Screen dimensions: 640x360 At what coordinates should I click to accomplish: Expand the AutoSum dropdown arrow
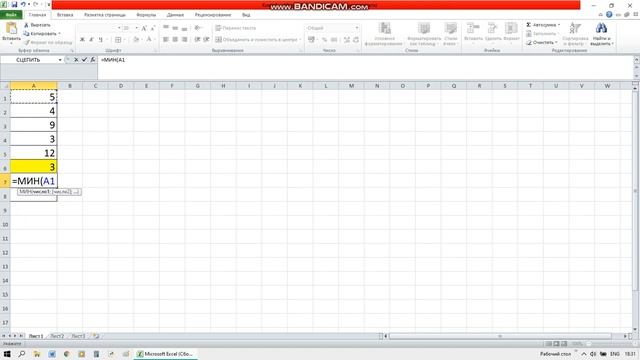559,25
